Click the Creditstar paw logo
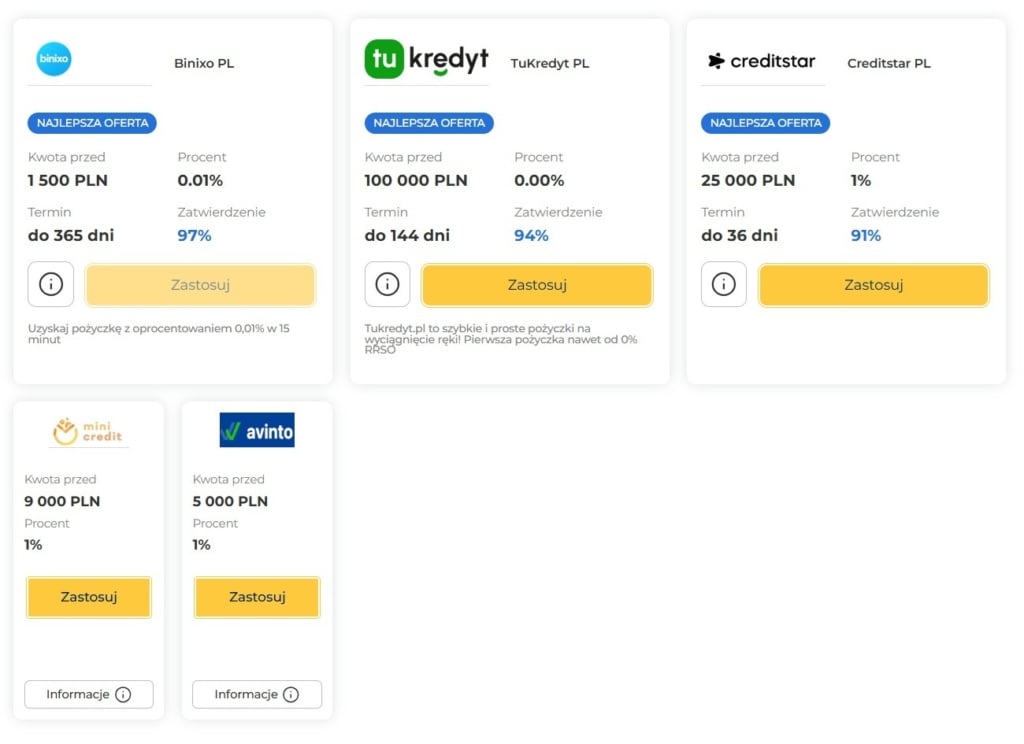 tap(763, 62)
